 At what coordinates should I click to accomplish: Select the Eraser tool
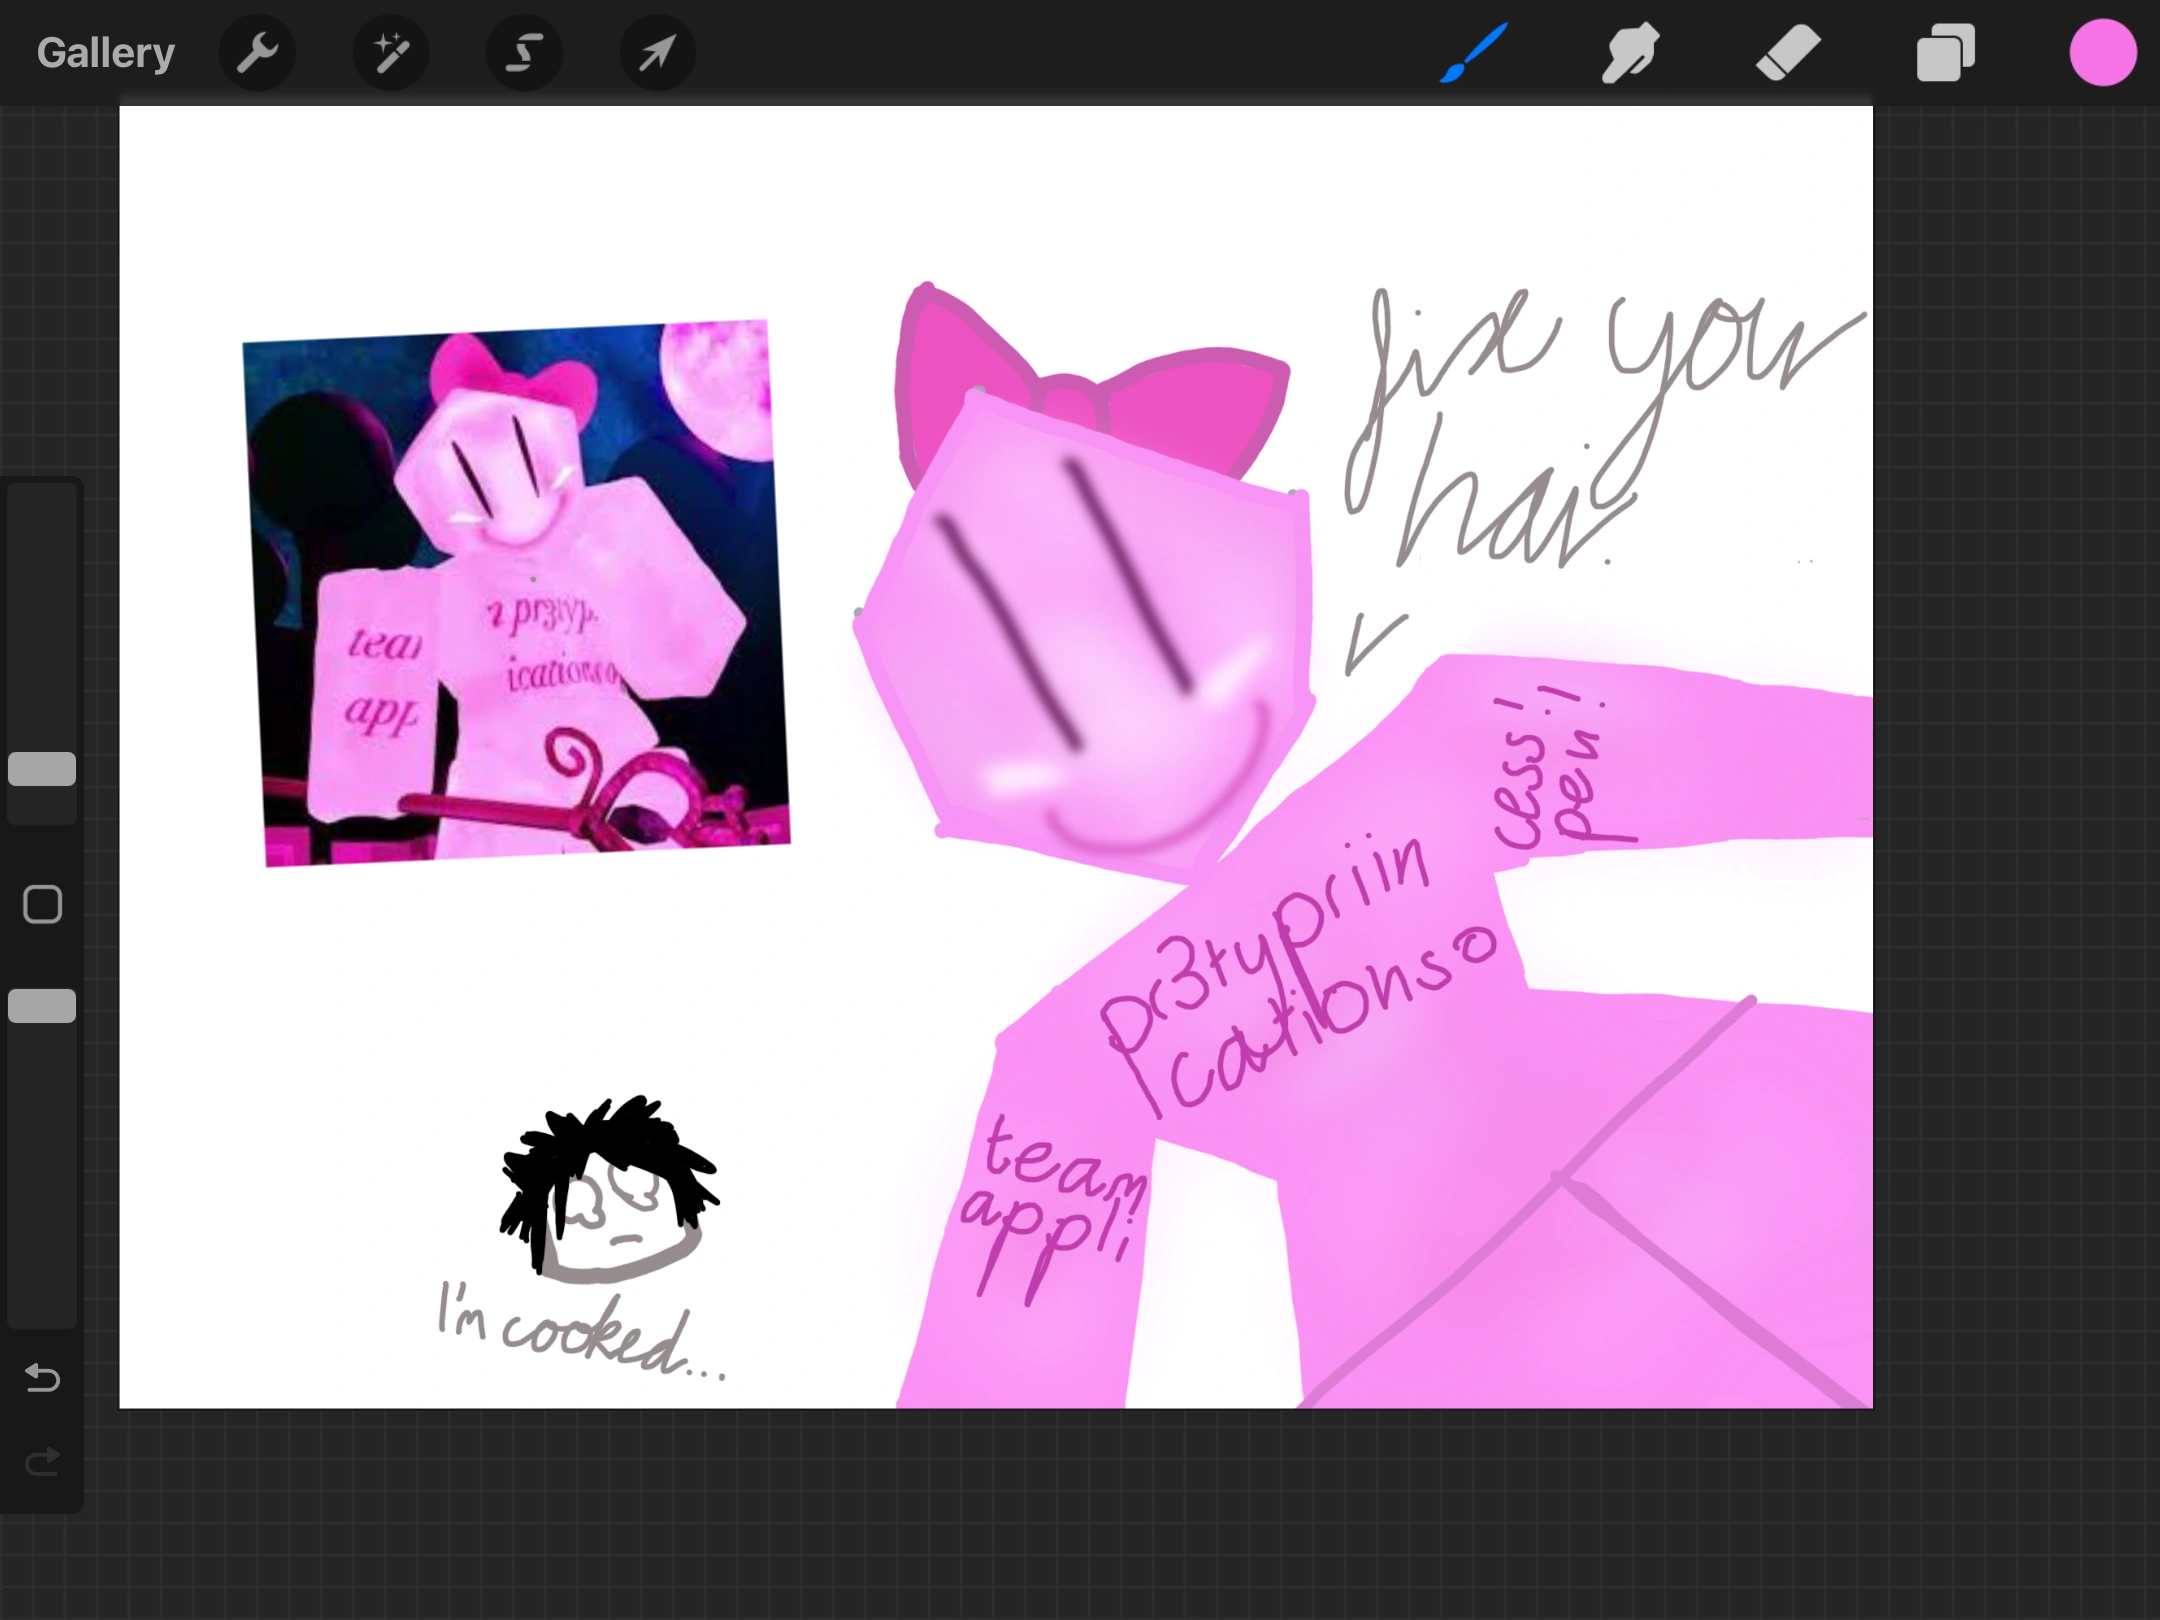tap(1788, 53)
